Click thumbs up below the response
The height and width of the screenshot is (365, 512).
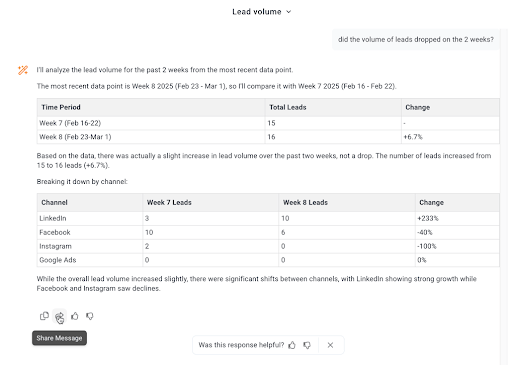coord(75,316)
